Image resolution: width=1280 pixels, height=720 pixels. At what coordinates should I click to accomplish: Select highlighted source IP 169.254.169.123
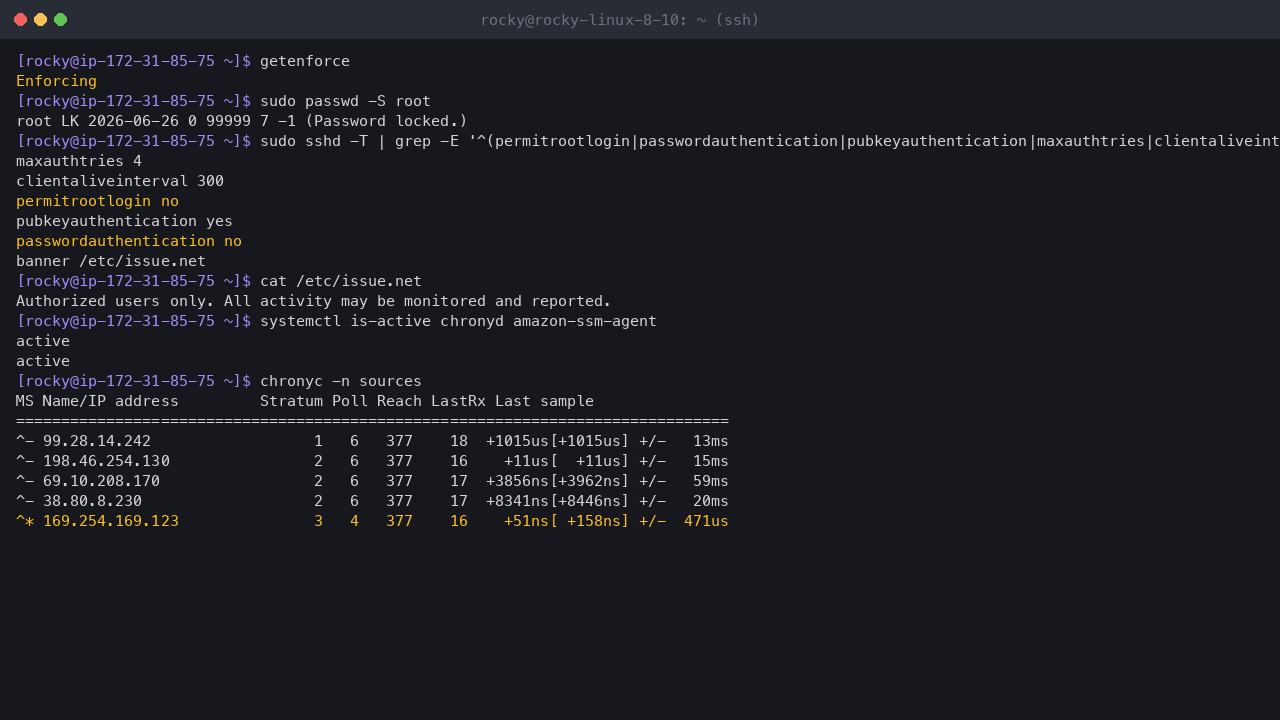(111, 521)
